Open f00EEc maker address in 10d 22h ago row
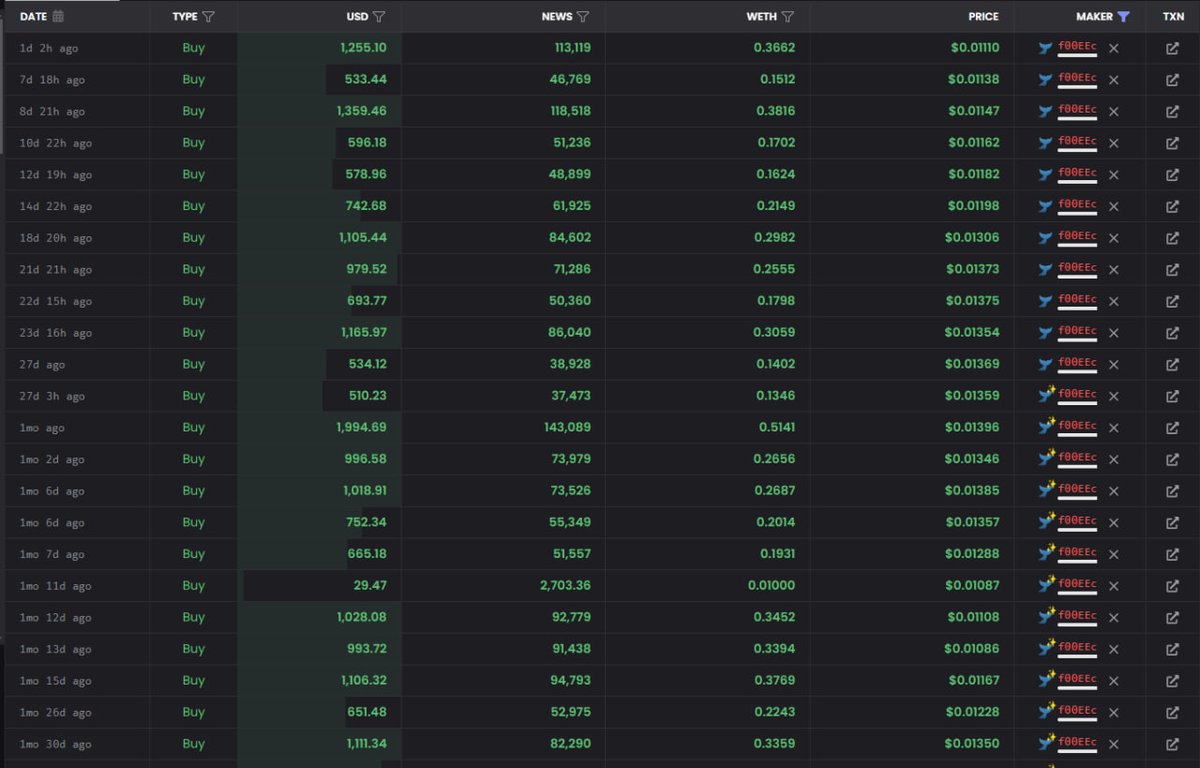 (x=1077, y=142)
